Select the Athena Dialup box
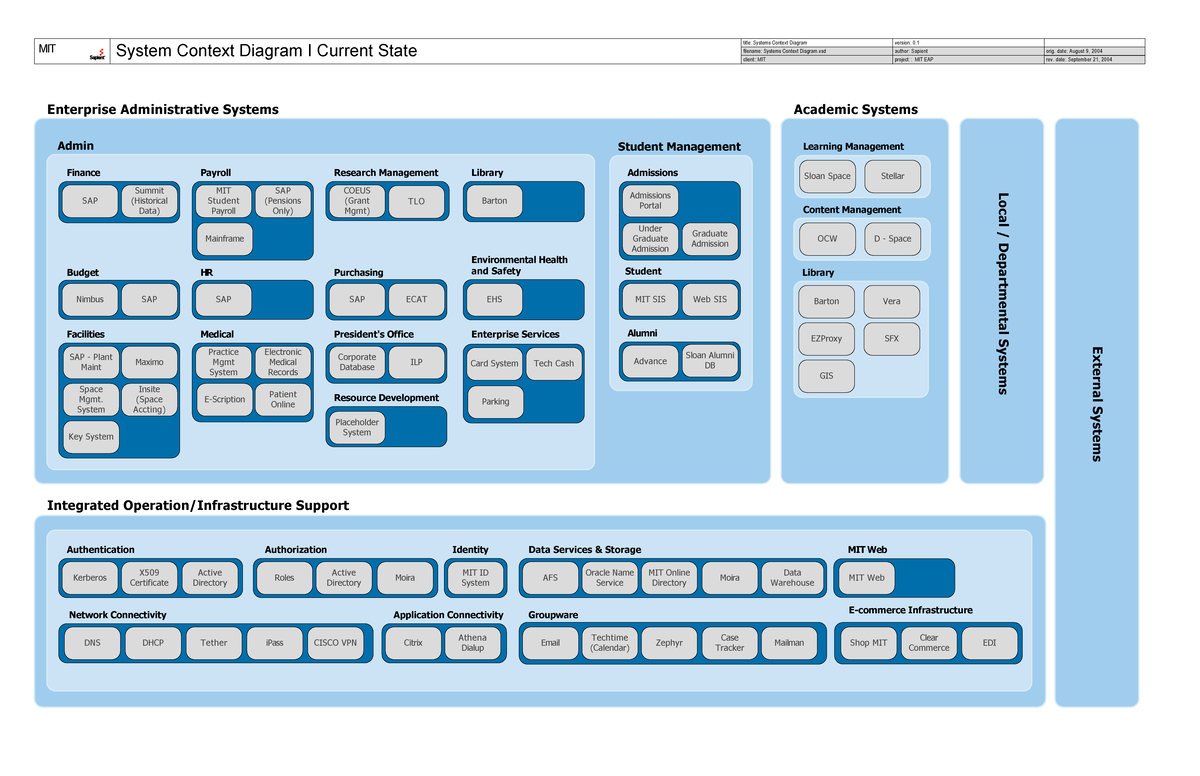The width and height of the screenshot is (1200, 776). coord(473,643)
